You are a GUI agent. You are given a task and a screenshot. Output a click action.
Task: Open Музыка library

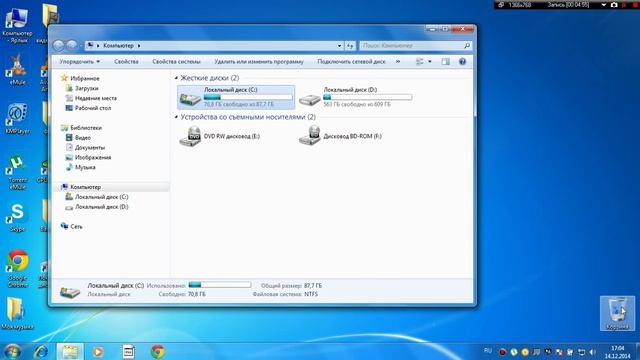[85, 167]
